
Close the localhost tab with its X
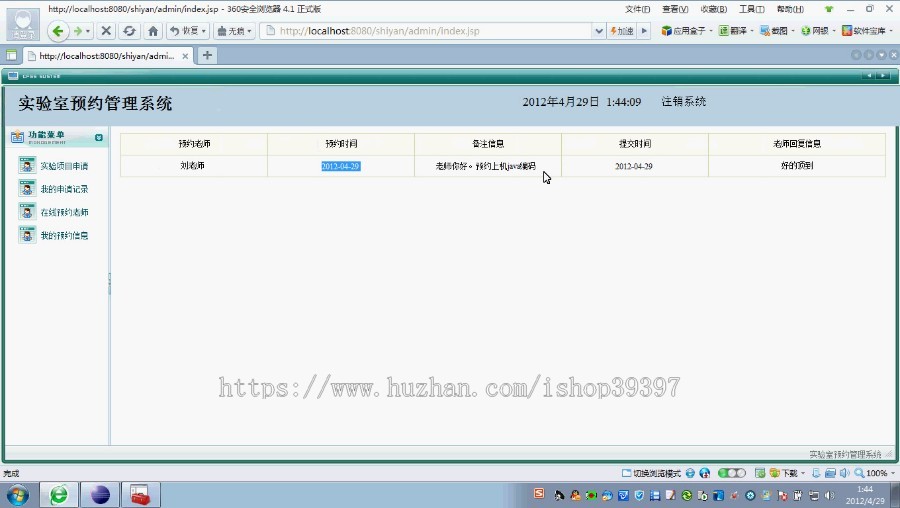[x=185, y=56]
